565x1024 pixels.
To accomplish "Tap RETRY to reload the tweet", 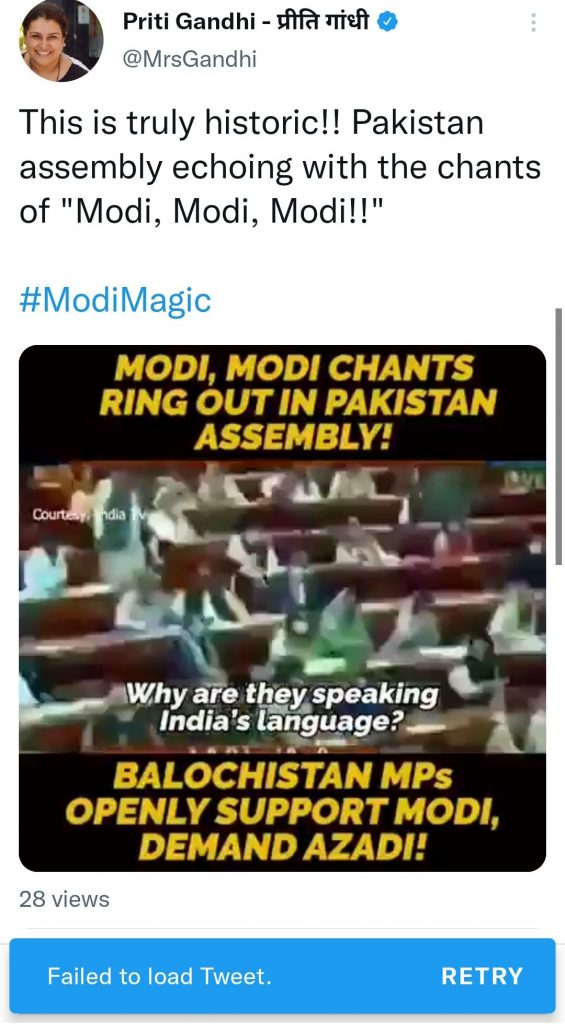I will click(482, 976).
